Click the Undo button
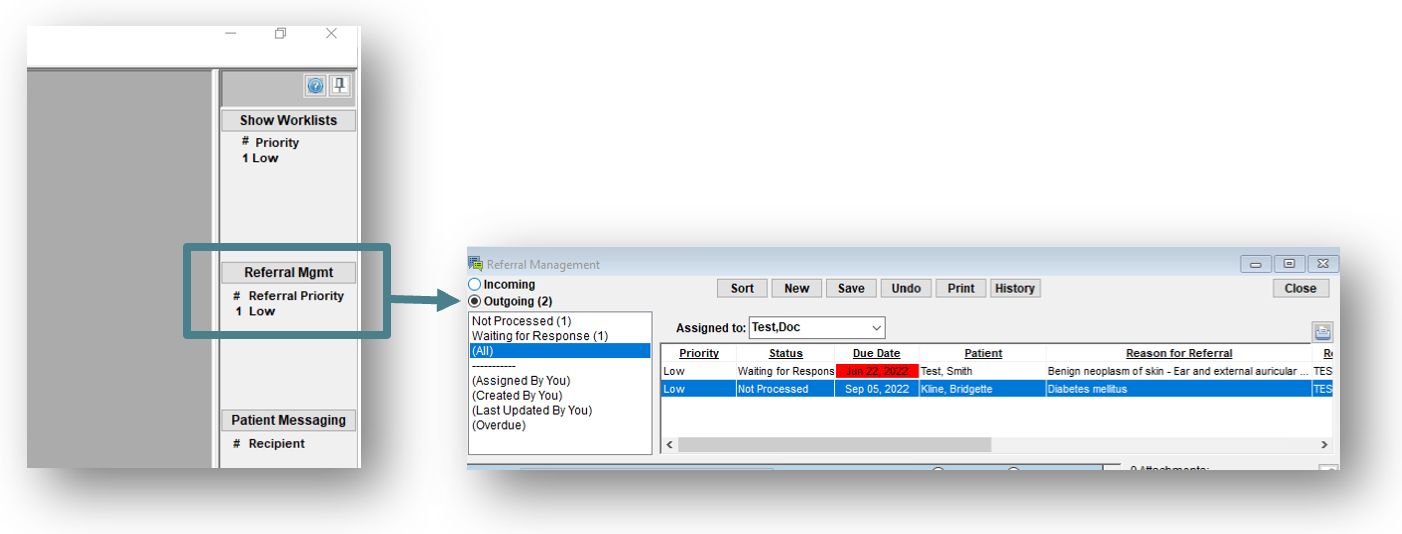Image resolution: width=1402 pixels, height=534 pixels. point(906,288)
